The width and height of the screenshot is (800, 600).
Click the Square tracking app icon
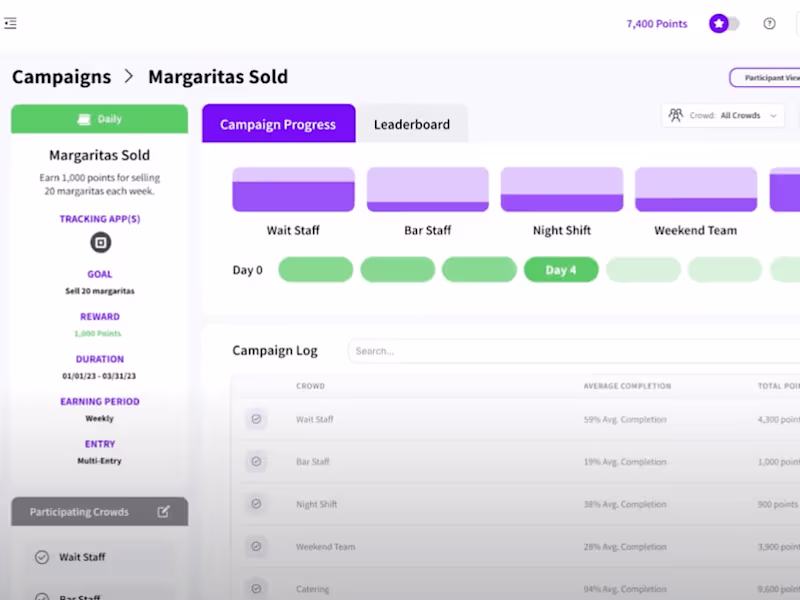101,242
